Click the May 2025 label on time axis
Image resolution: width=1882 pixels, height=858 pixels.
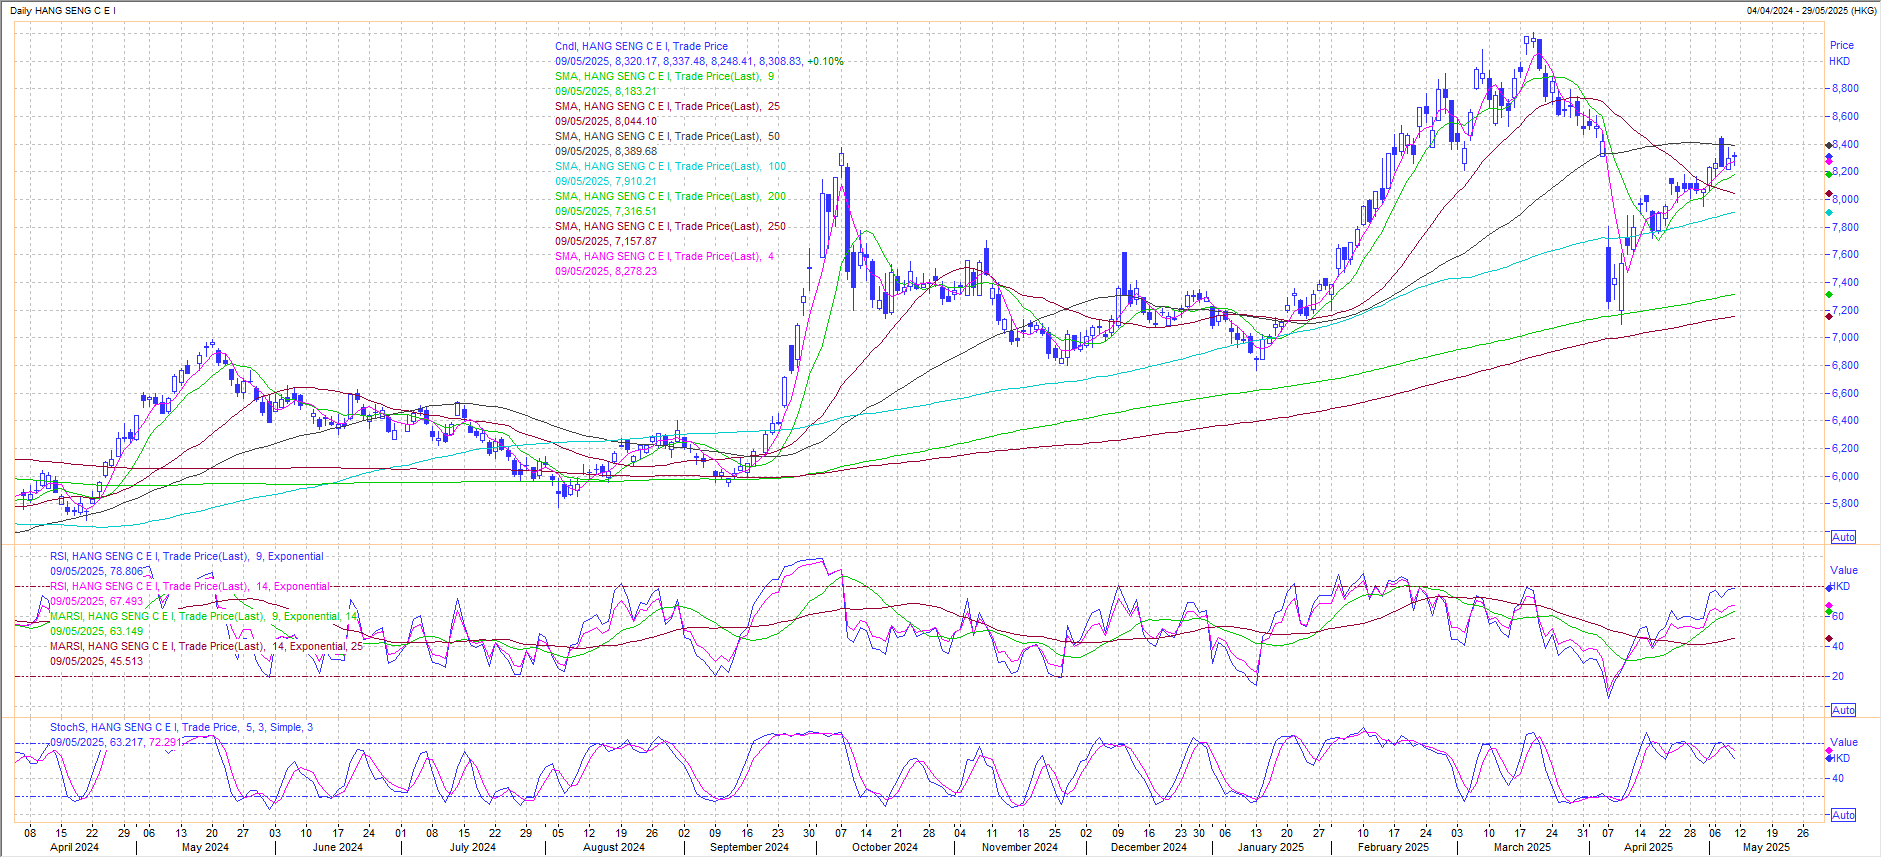click(1766, 847)
